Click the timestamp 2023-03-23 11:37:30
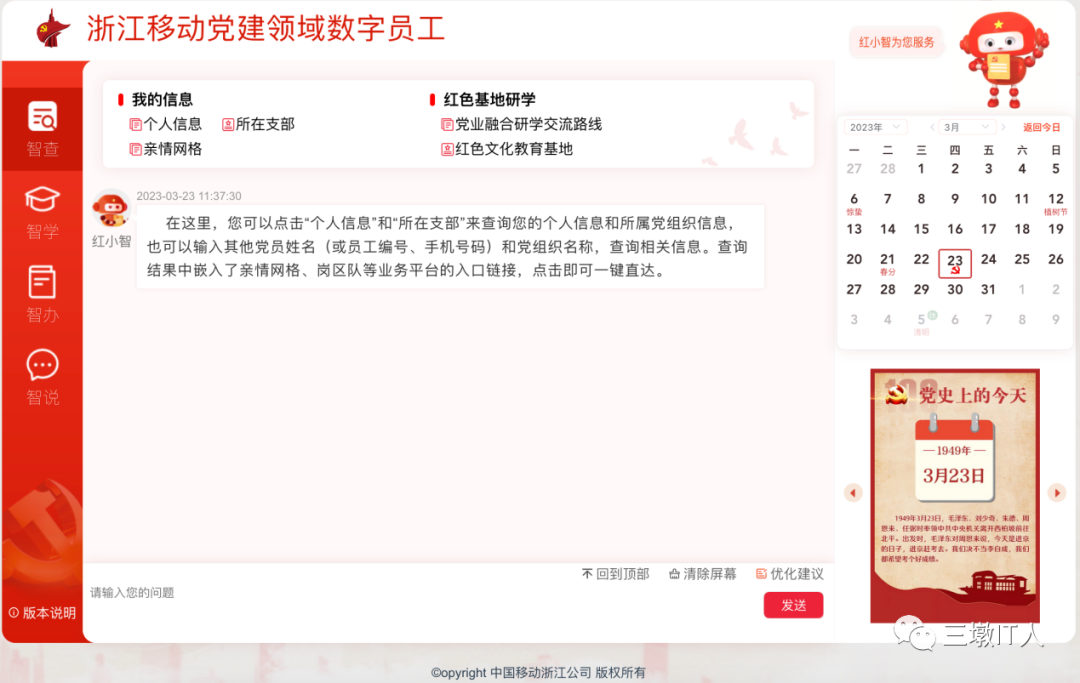 click(189, 196)
